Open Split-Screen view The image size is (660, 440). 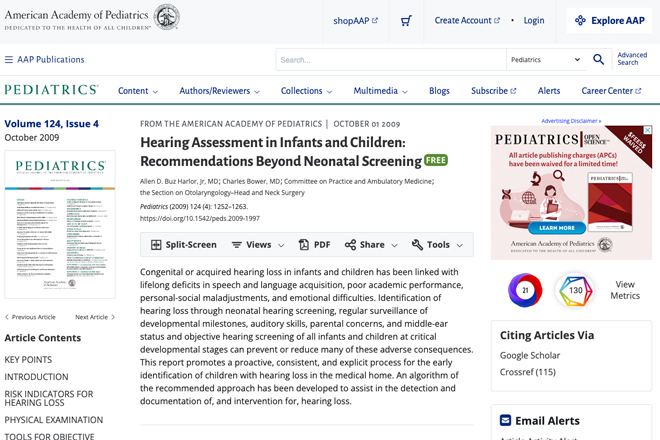coord(184,245)
